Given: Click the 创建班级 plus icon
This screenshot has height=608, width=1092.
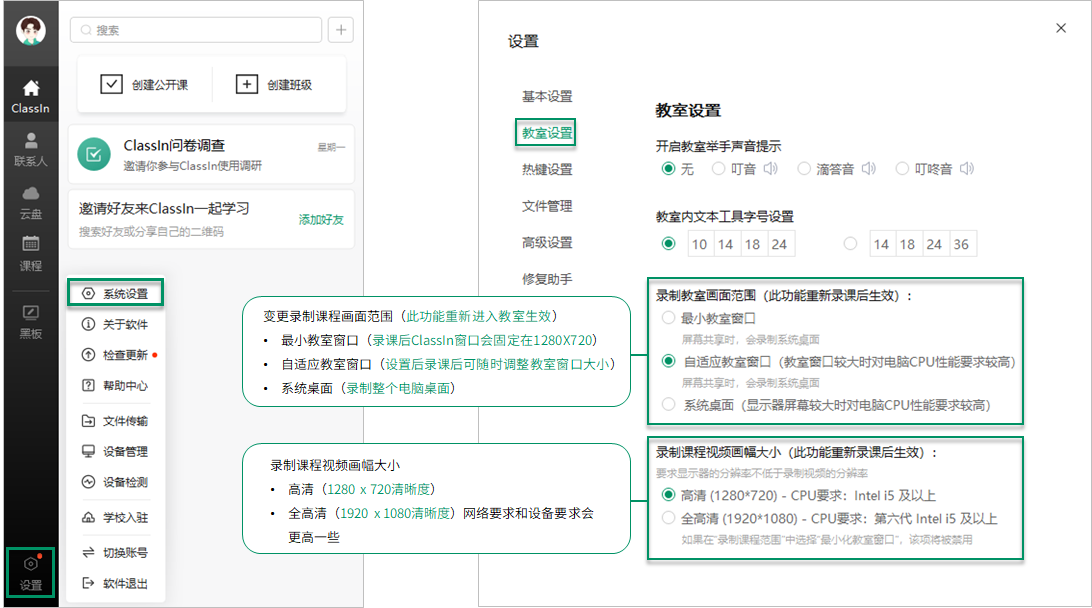Looking at the screenshot, I should (247, 84).
